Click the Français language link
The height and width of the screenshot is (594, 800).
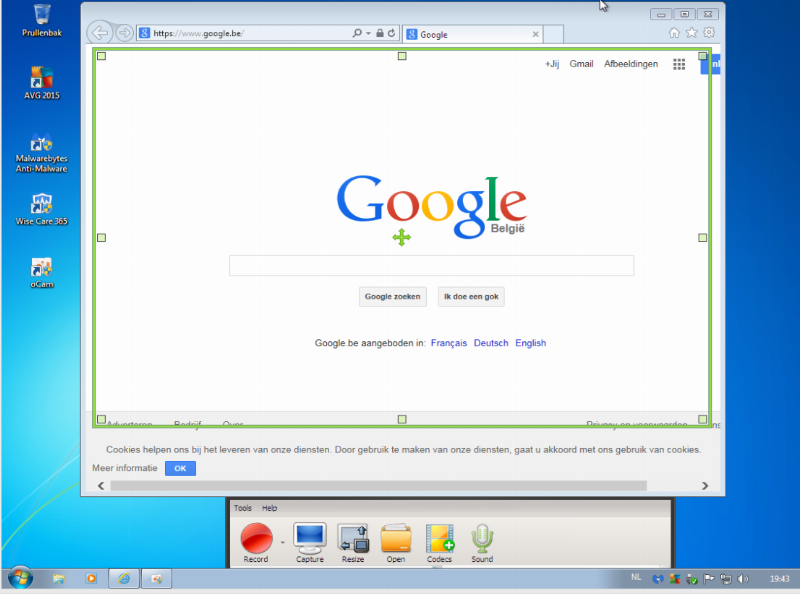pos(449,343)
